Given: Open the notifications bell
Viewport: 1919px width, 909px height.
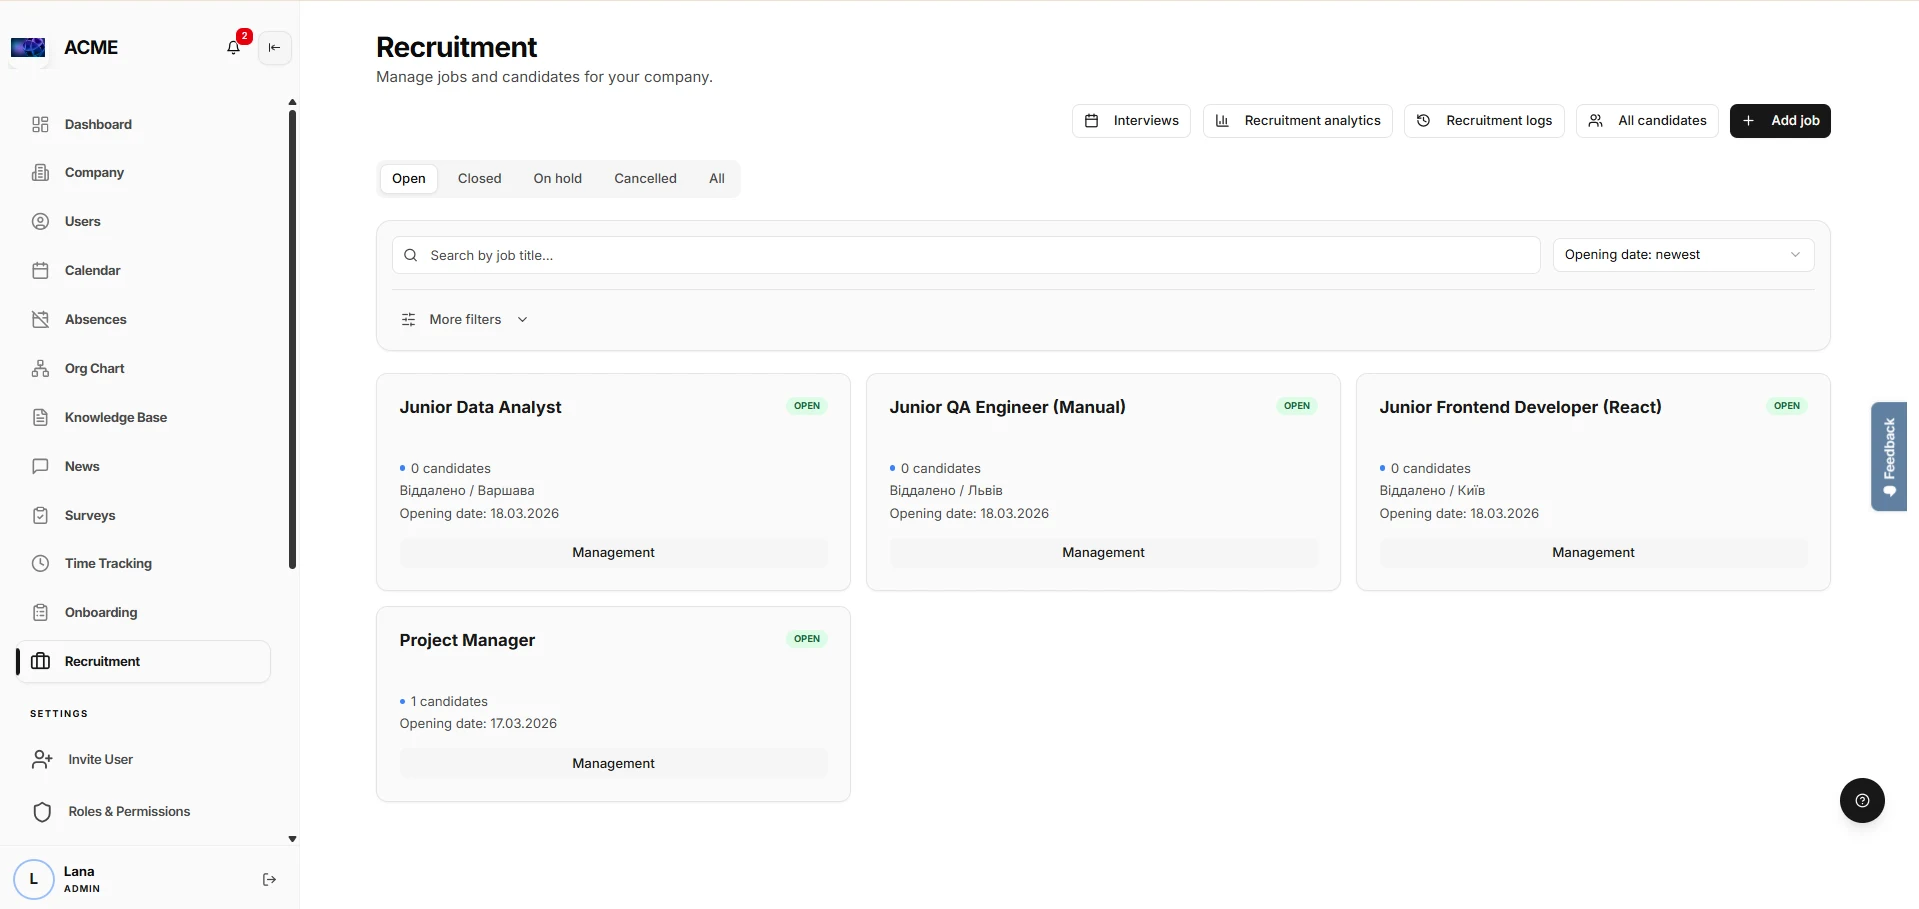Looking at the screenshot, I should (233, 47).
